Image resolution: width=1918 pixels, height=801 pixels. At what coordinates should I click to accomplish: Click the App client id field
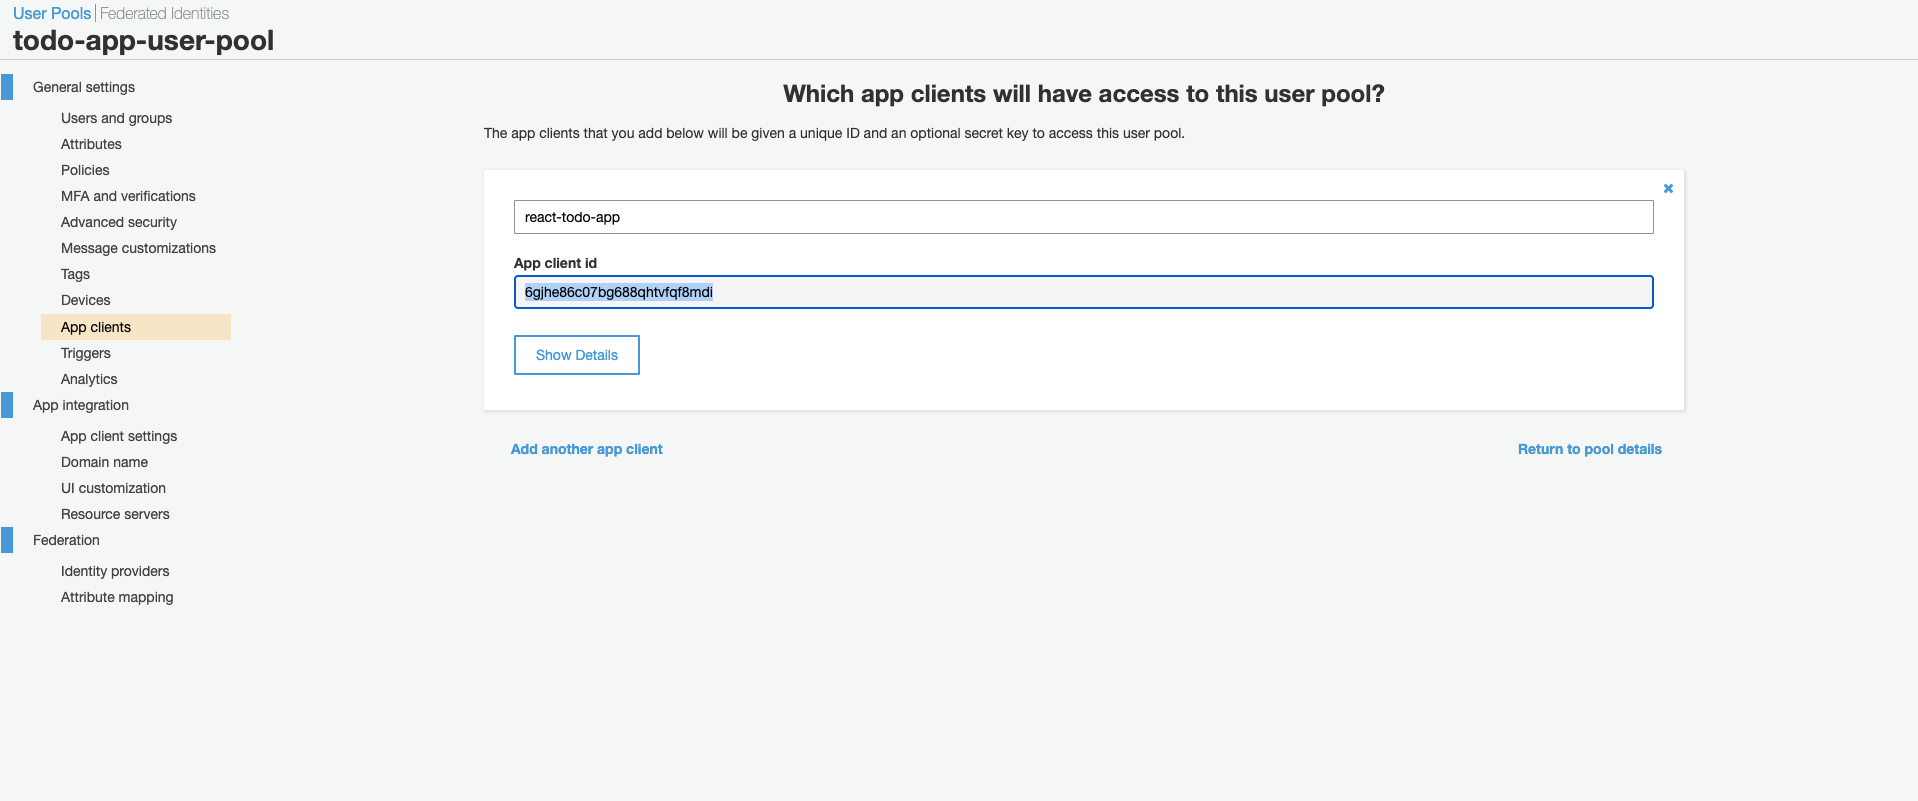pos(1084,292)
